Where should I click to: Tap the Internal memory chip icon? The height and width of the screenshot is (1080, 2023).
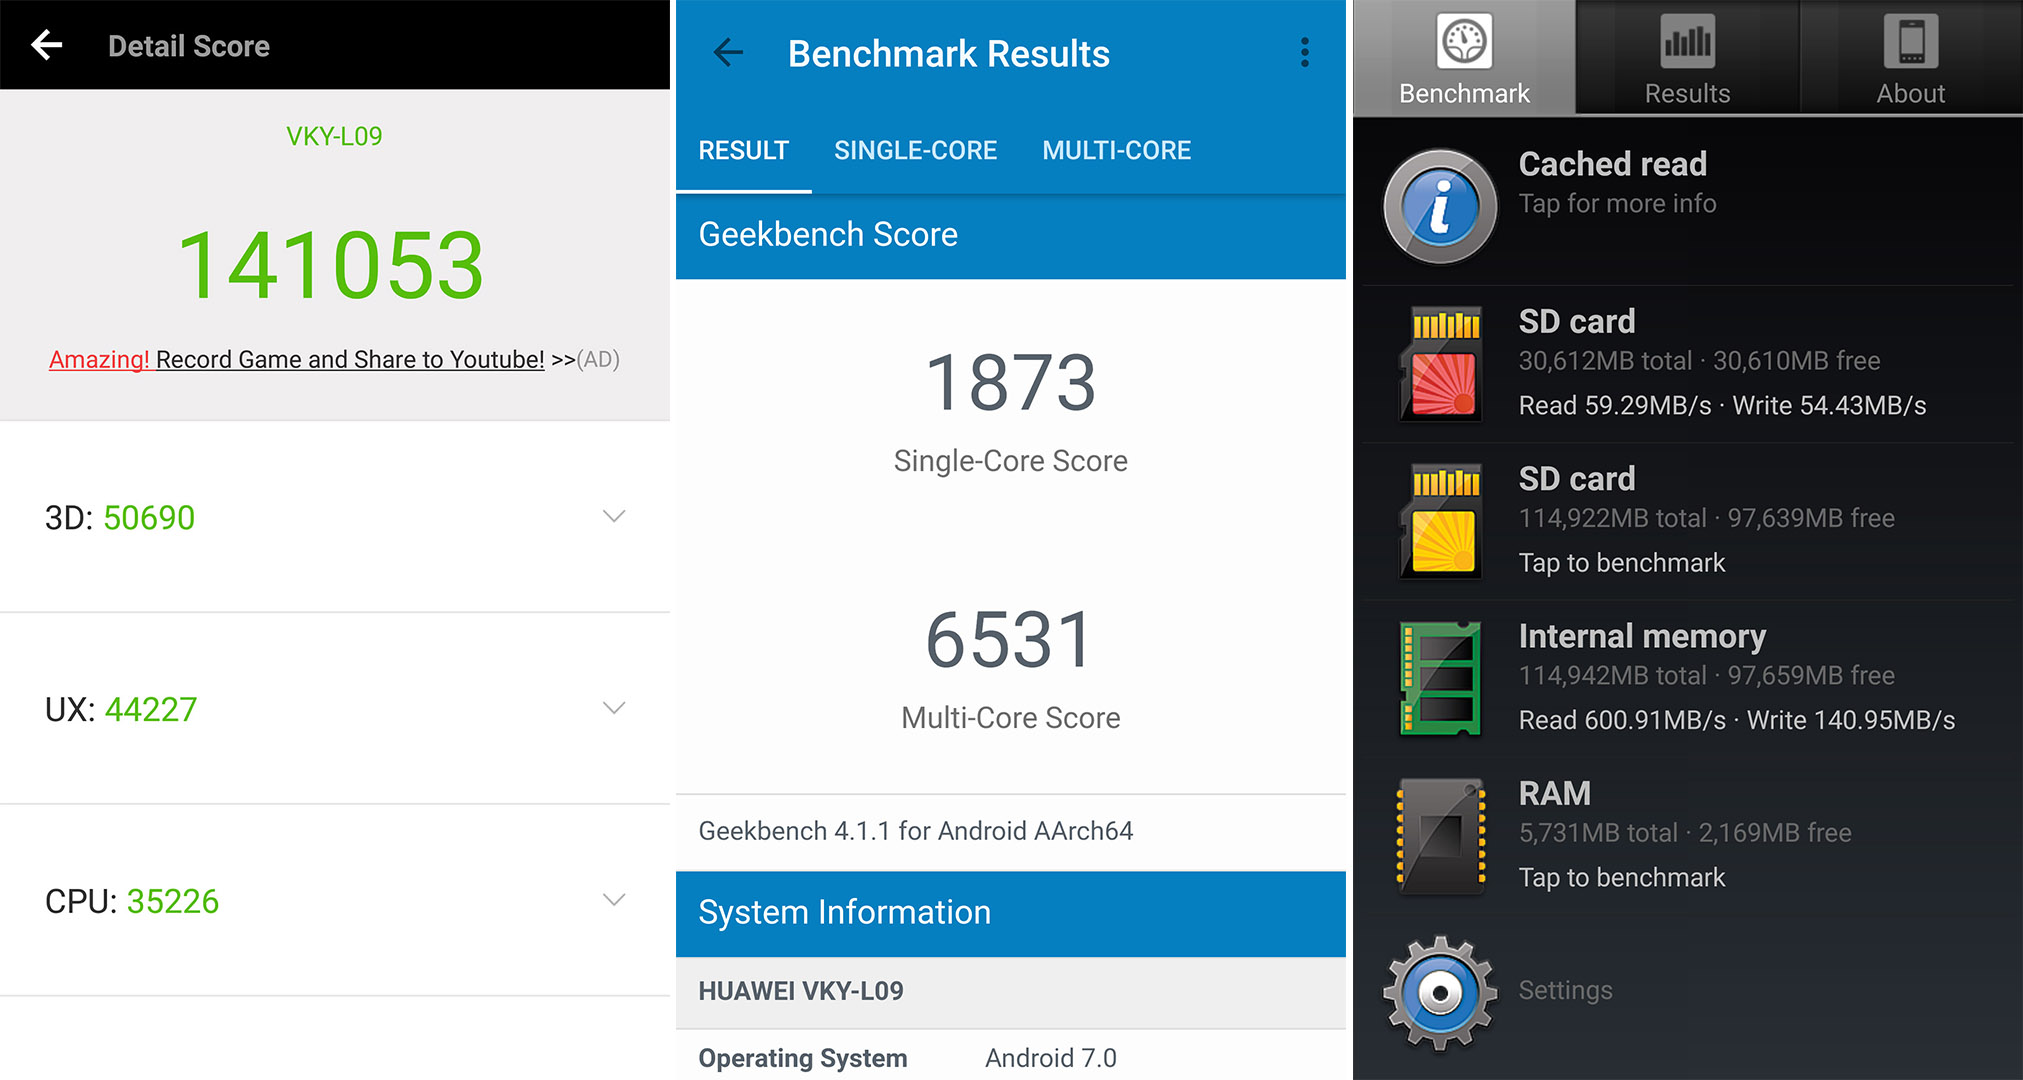1441,678
